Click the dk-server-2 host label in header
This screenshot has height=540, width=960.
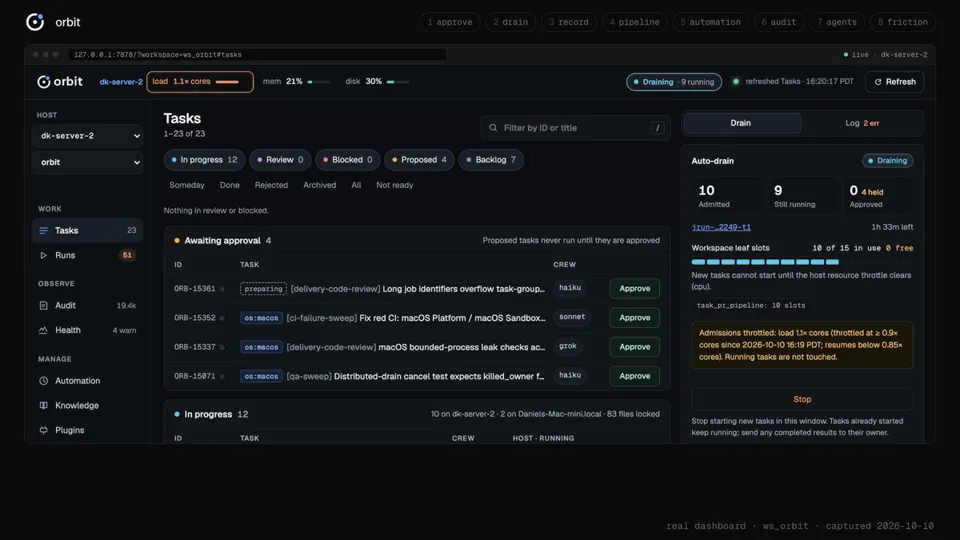click(x=121, y=82)
